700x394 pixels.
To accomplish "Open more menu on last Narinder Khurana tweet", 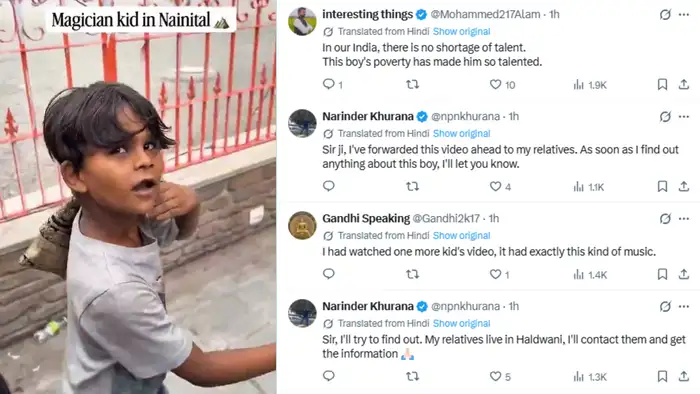I will (683, 307).
